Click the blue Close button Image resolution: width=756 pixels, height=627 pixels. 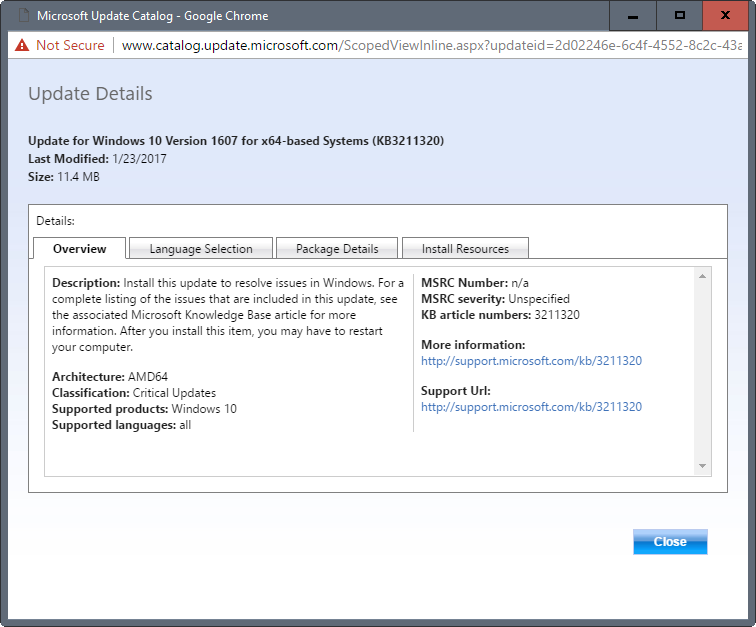tap(670, 542)
